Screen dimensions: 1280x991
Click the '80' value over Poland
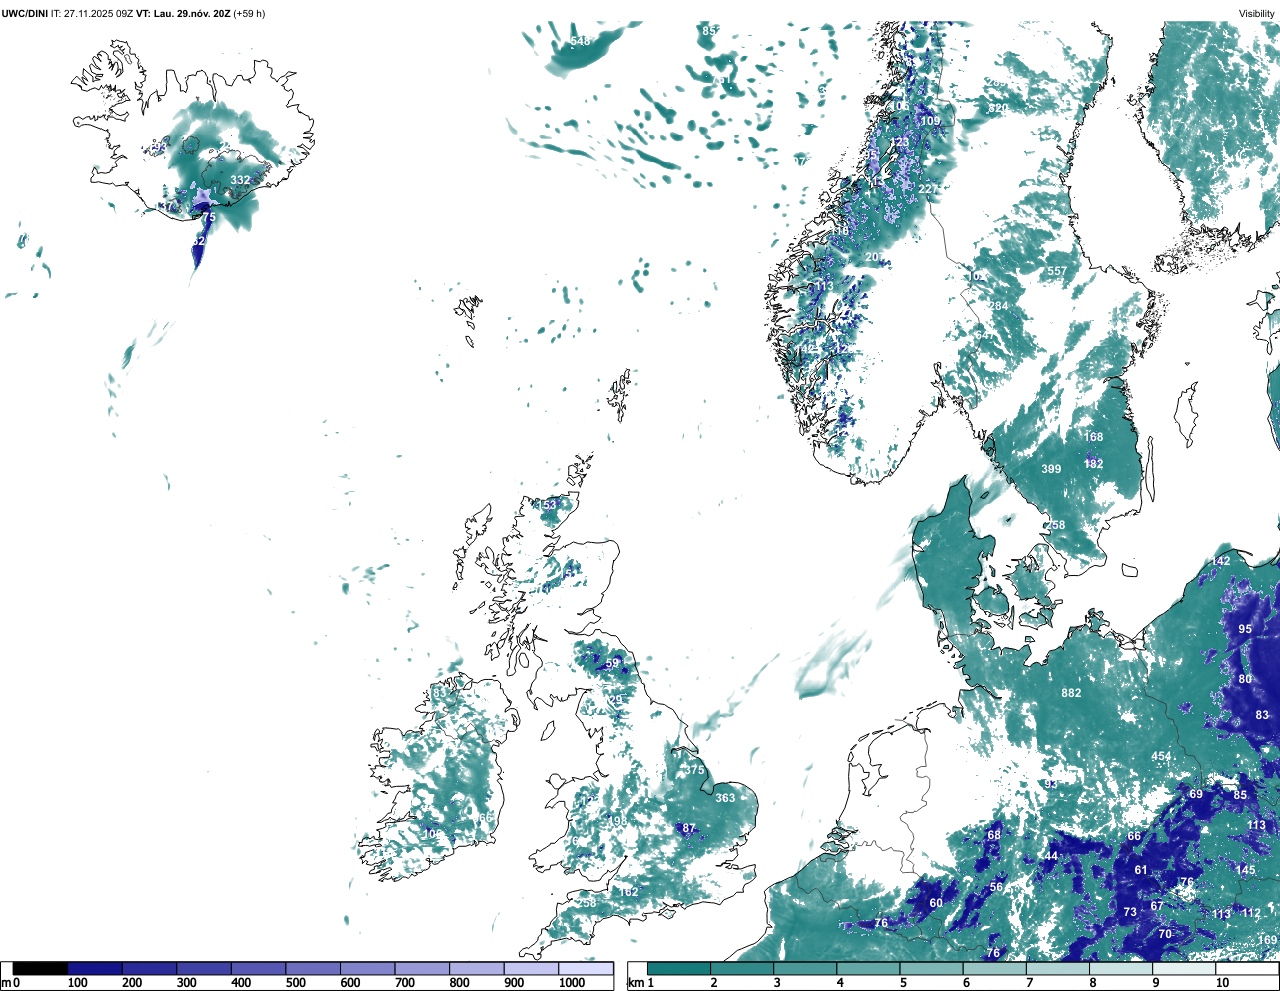pos(1245,679)
